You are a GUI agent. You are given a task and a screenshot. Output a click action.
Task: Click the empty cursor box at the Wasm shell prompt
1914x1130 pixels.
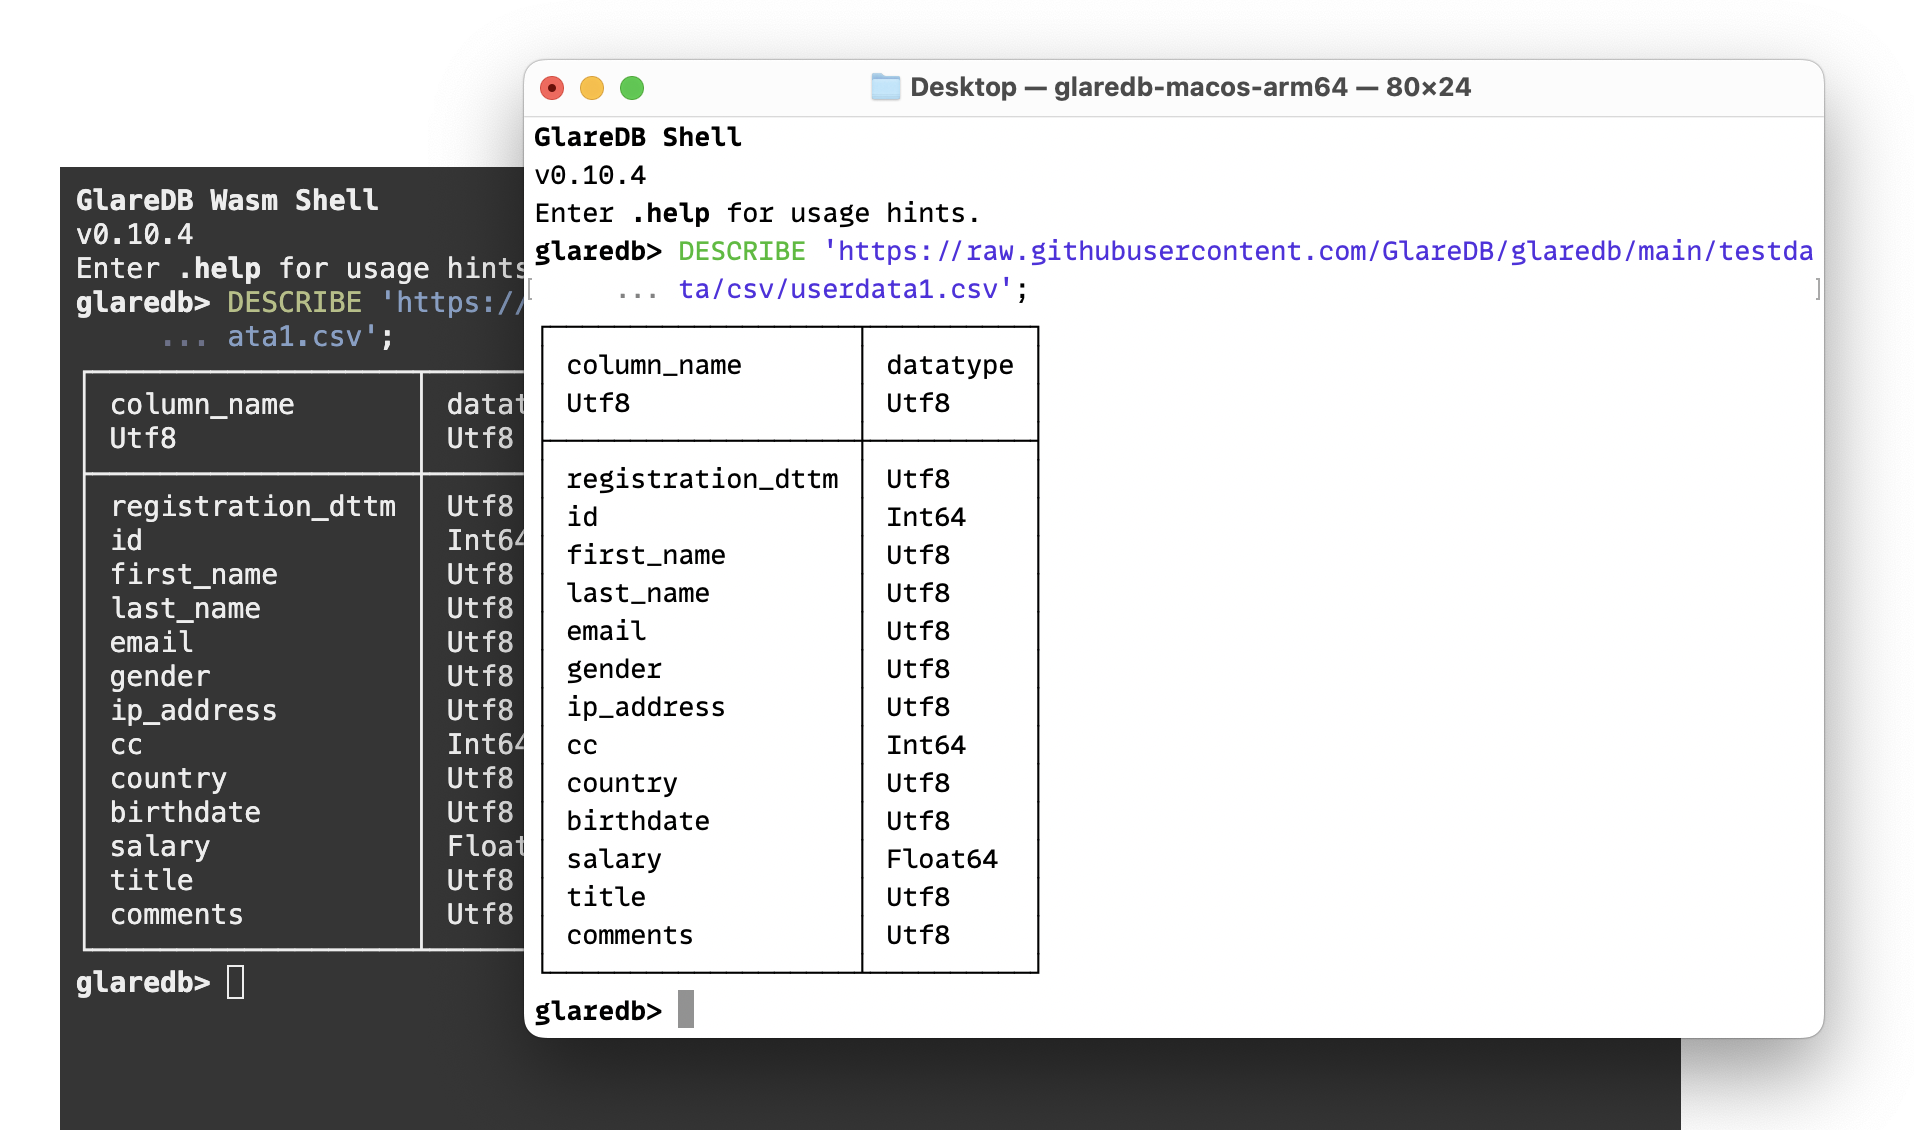click(236, 982)
